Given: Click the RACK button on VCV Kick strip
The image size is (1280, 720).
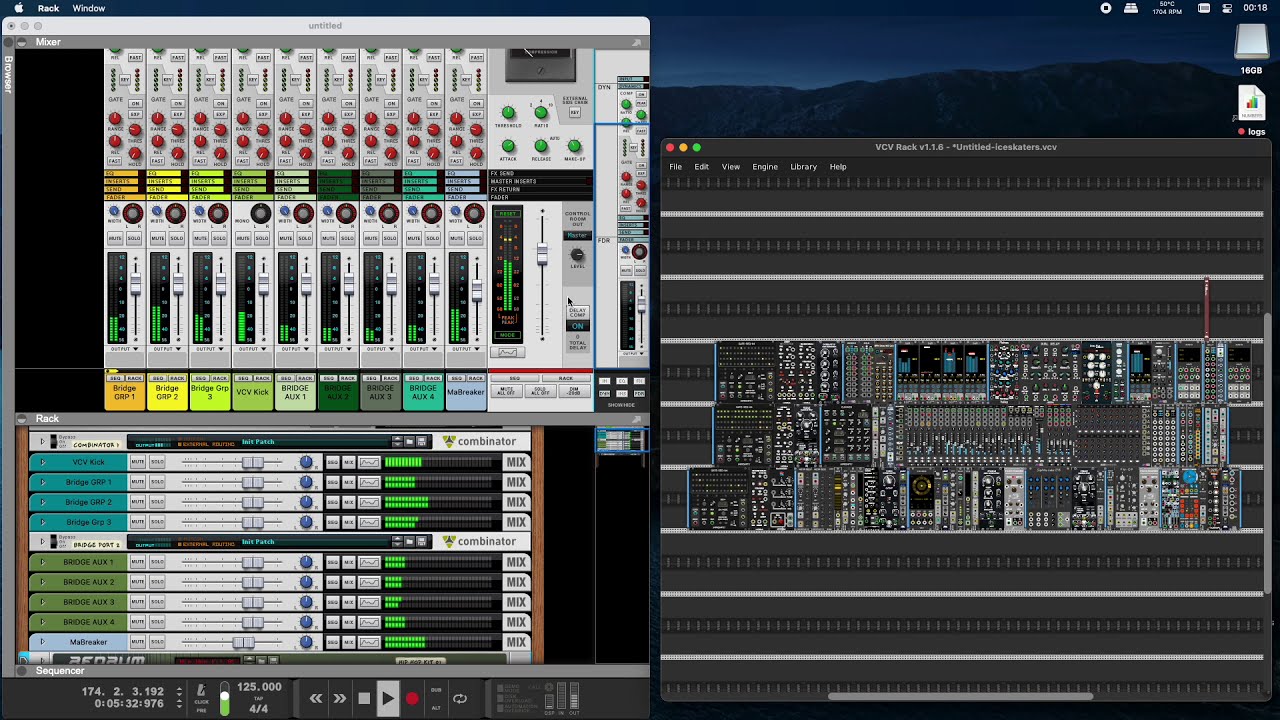Looking at the screenshot, I should (x=263, y=378).
